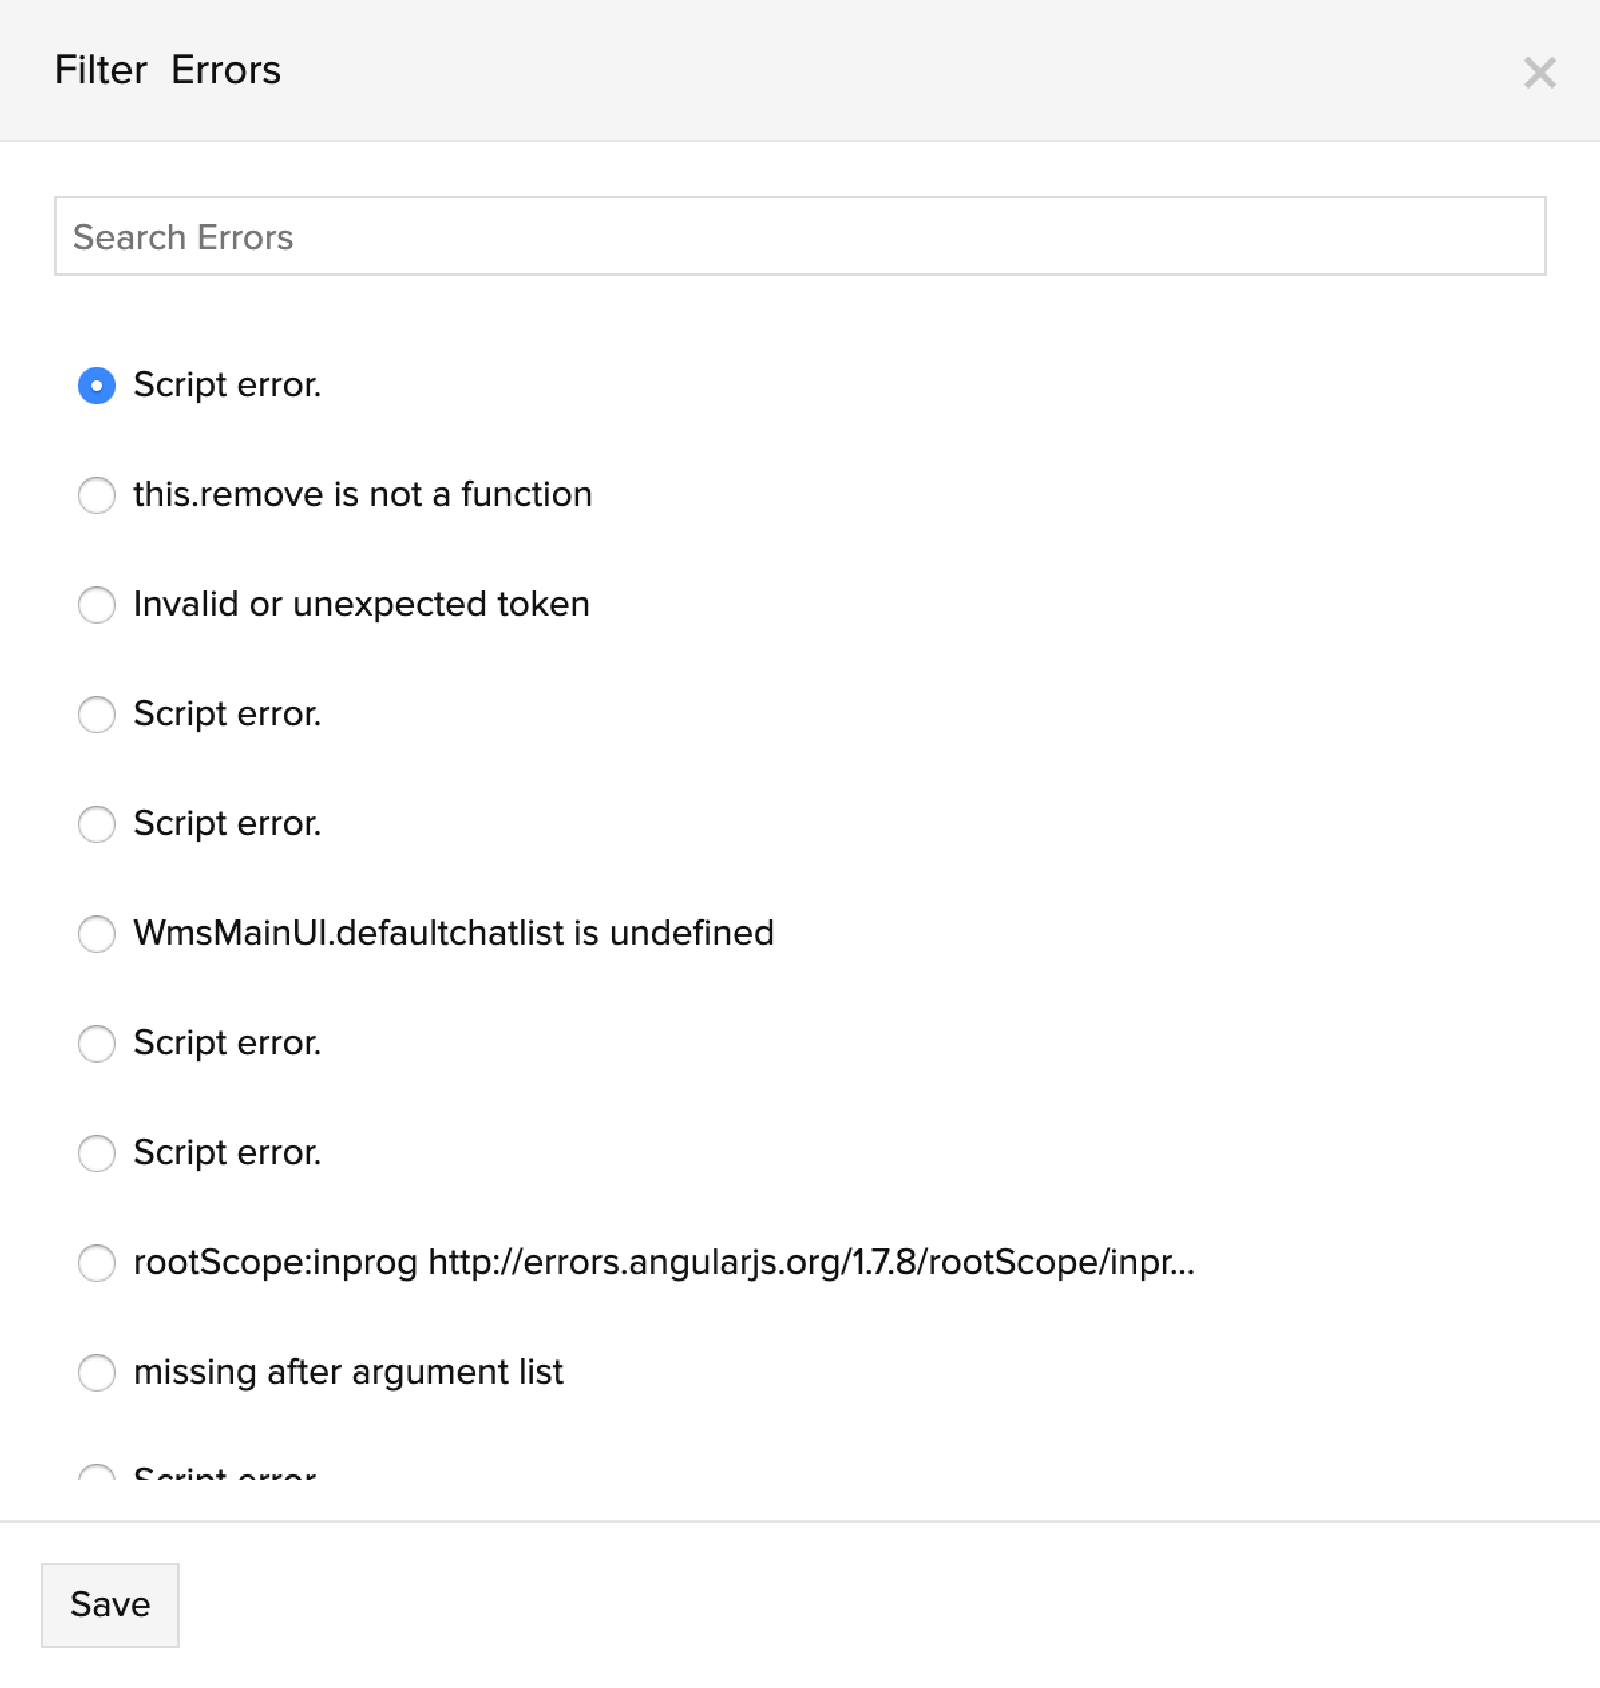Click 'missing after argument list' label text
The height and width of the screenshot is (1688, 1600).
tap(348, 1373)
